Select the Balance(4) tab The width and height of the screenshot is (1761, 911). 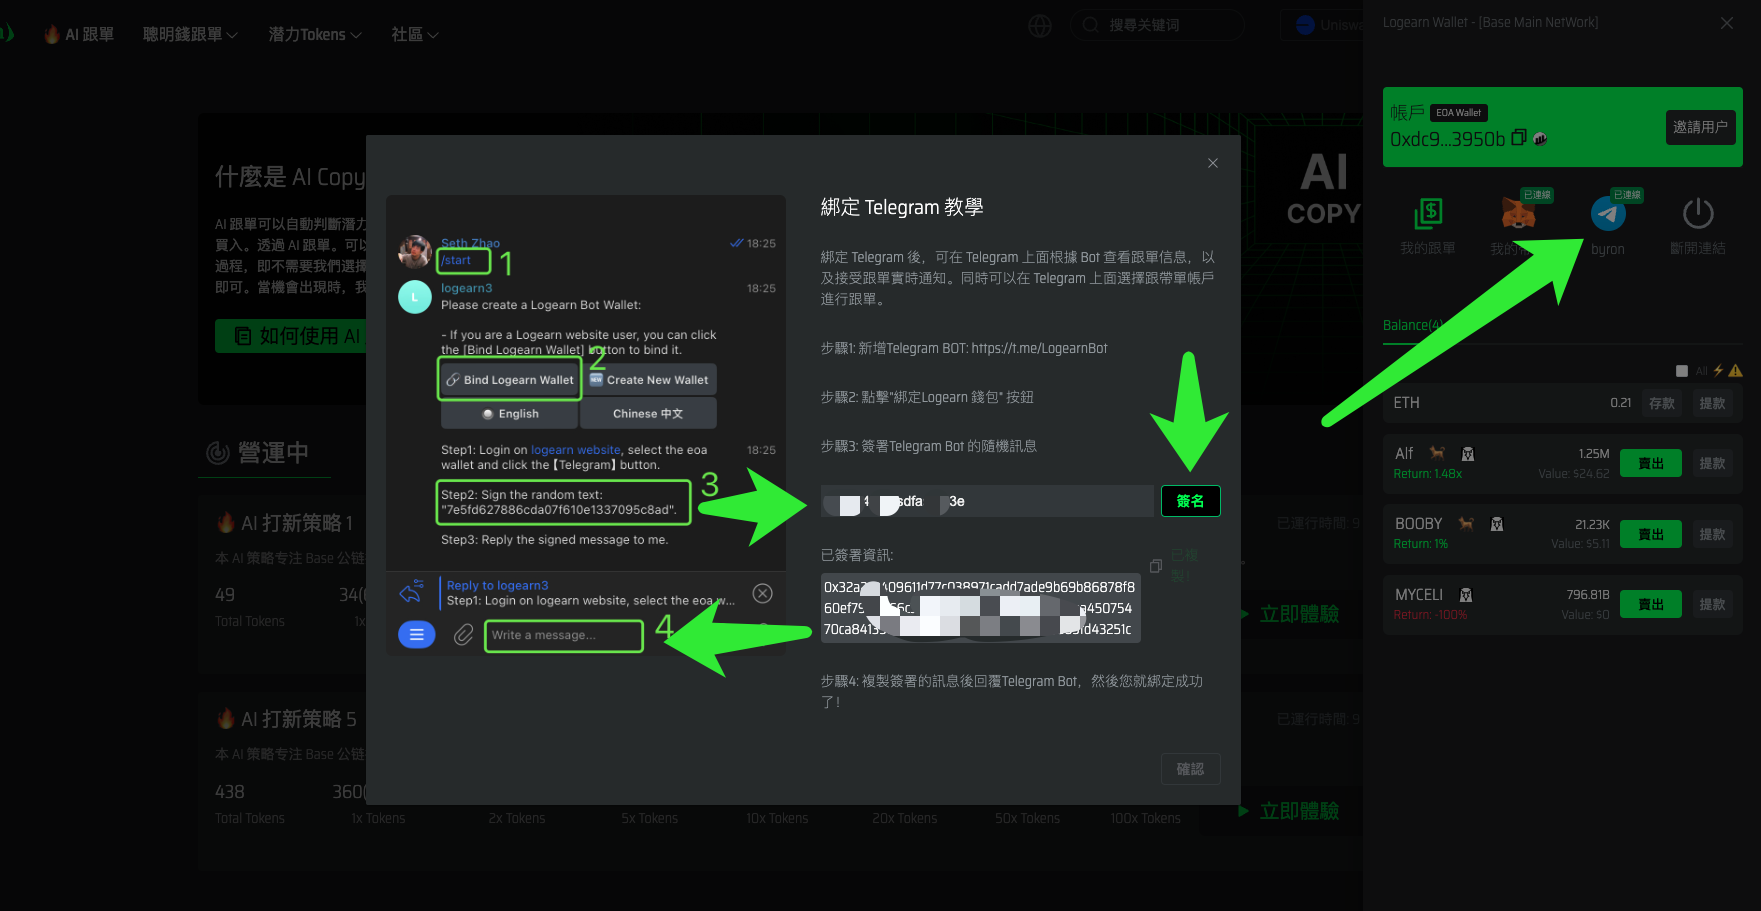pyautogui.click(x=1412, y=325)
